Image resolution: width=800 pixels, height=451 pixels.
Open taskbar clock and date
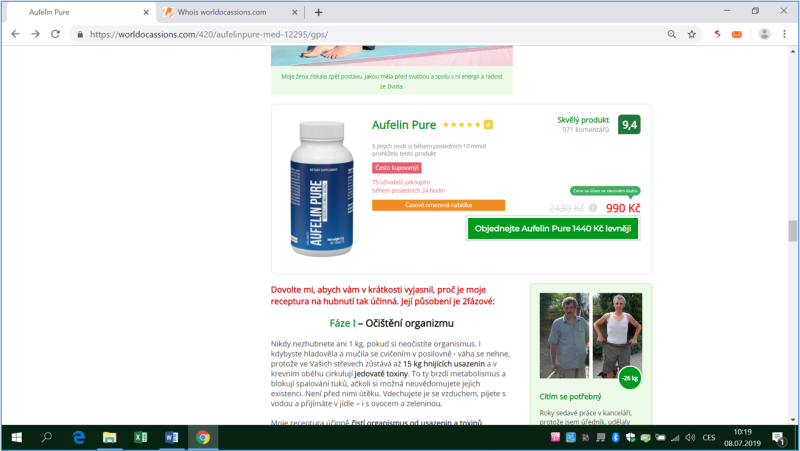(742, 437)
